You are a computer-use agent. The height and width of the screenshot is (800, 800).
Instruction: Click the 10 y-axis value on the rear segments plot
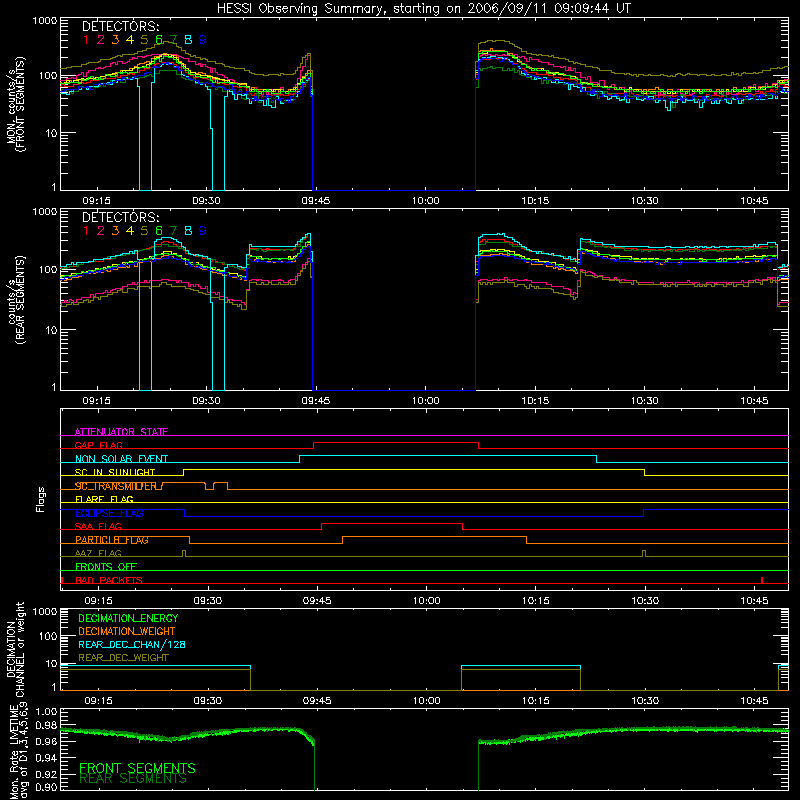click(x=51, y=330)
